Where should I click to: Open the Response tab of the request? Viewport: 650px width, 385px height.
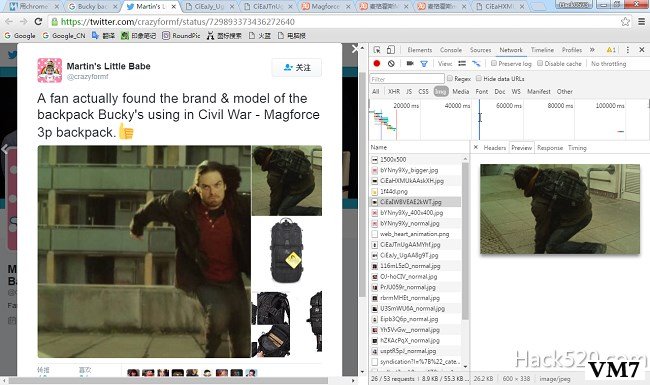pos(550,148)
